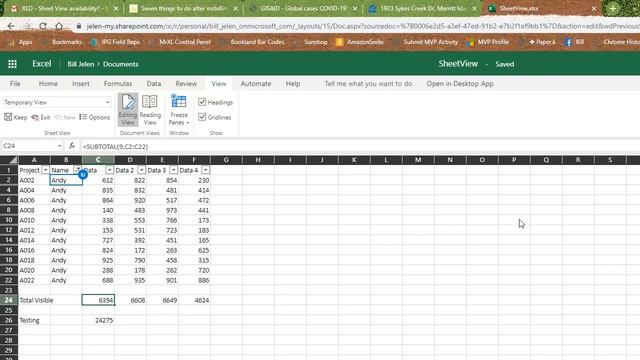This screenshot has height=360, width=640.
Task: Select the Total Visible cell
Action: pos(34,300)
